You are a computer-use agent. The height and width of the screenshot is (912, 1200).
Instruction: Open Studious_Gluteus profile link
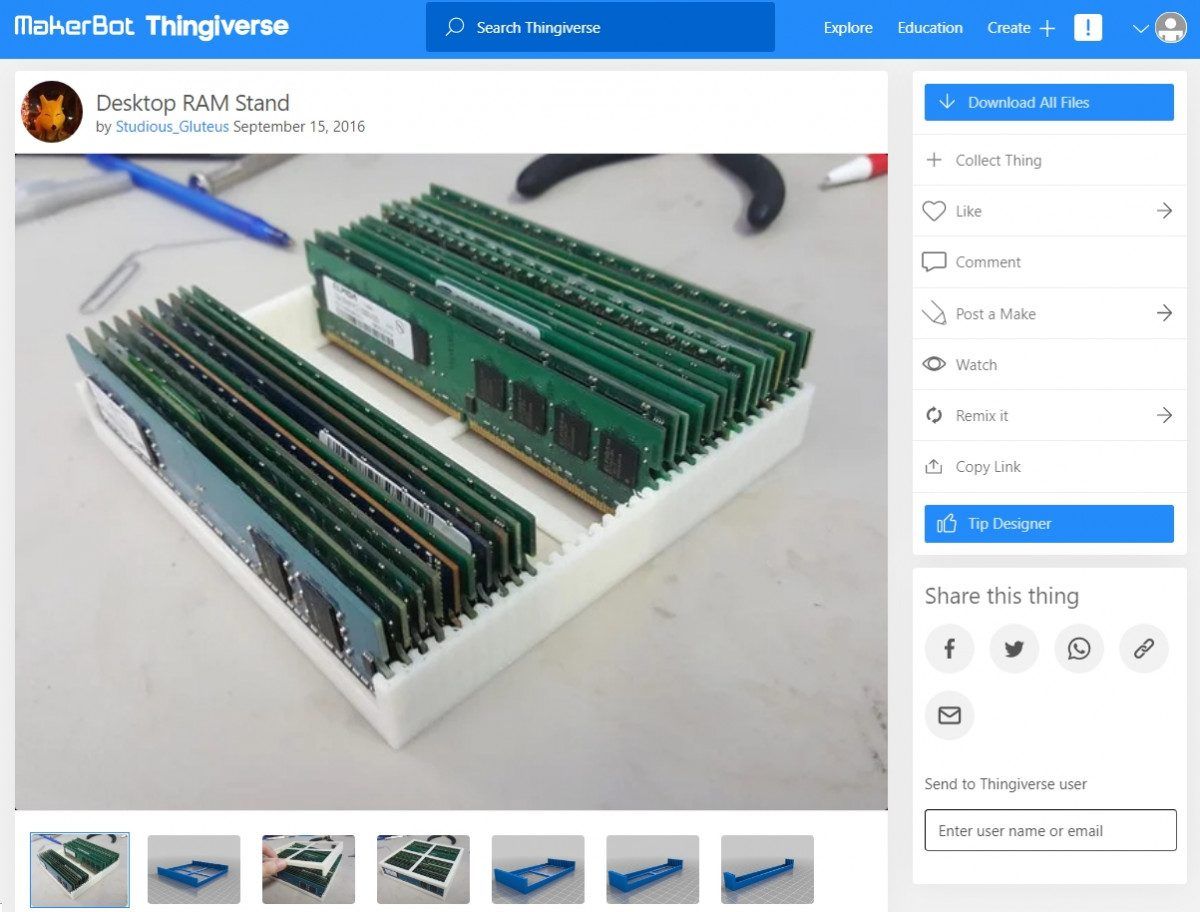point(172,127)
